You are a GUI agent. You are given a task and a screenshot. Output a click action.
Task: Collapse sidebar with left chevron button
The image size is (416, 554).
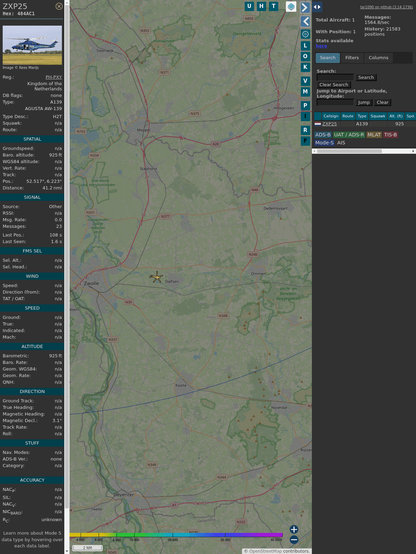[x=305, y=21]
